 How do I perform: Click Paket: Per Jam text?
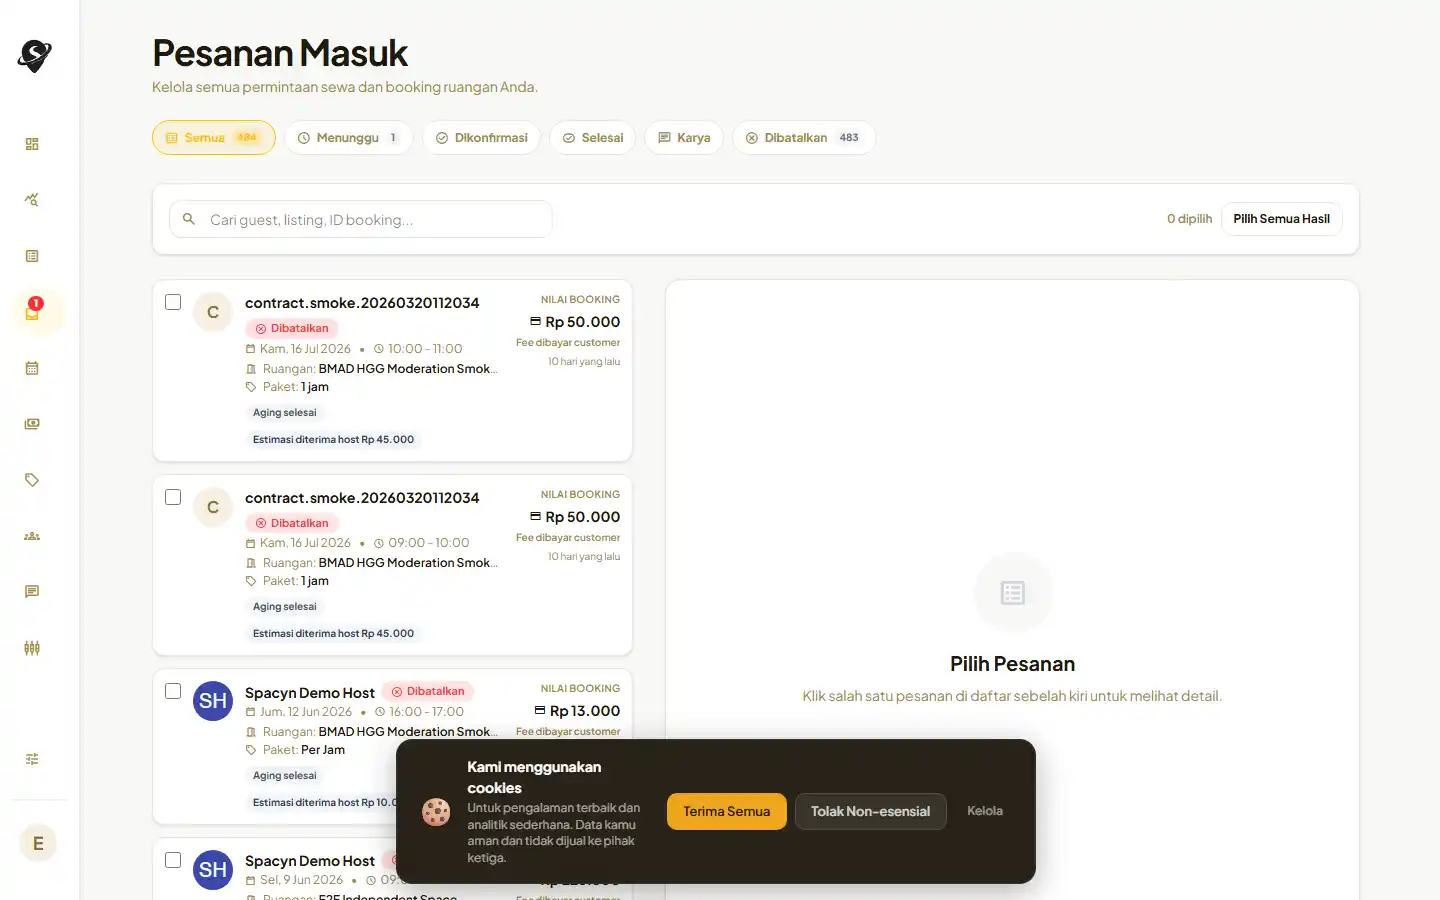click(x=304, y=750)
